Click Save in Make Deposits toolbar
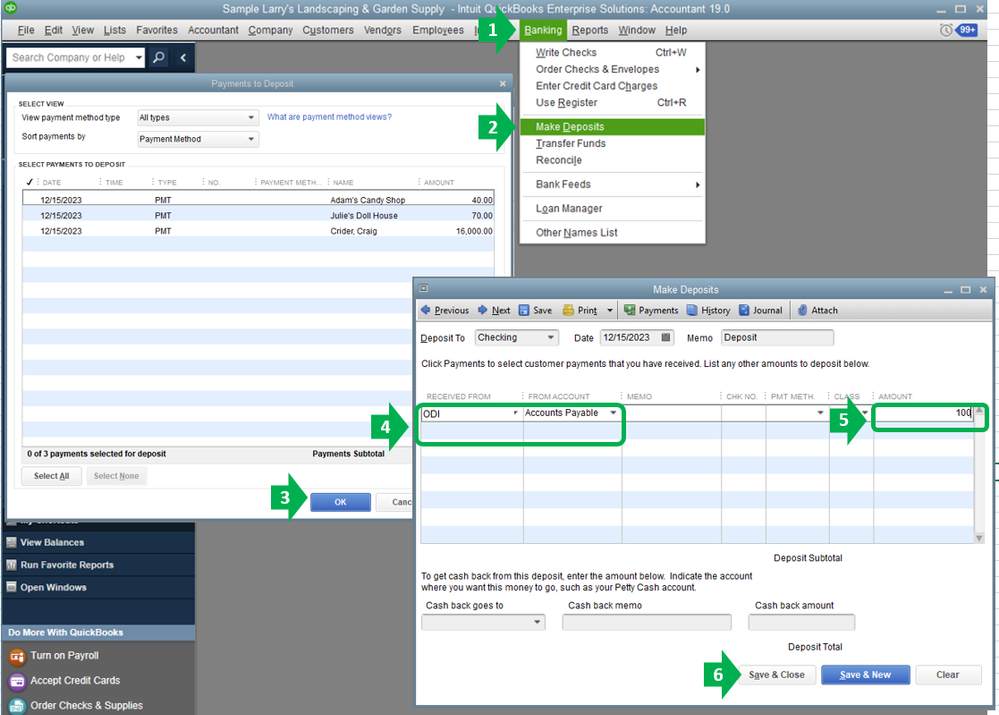Viewport: 999px width, 715px height. pyautogui.click(x=535, y=310)
